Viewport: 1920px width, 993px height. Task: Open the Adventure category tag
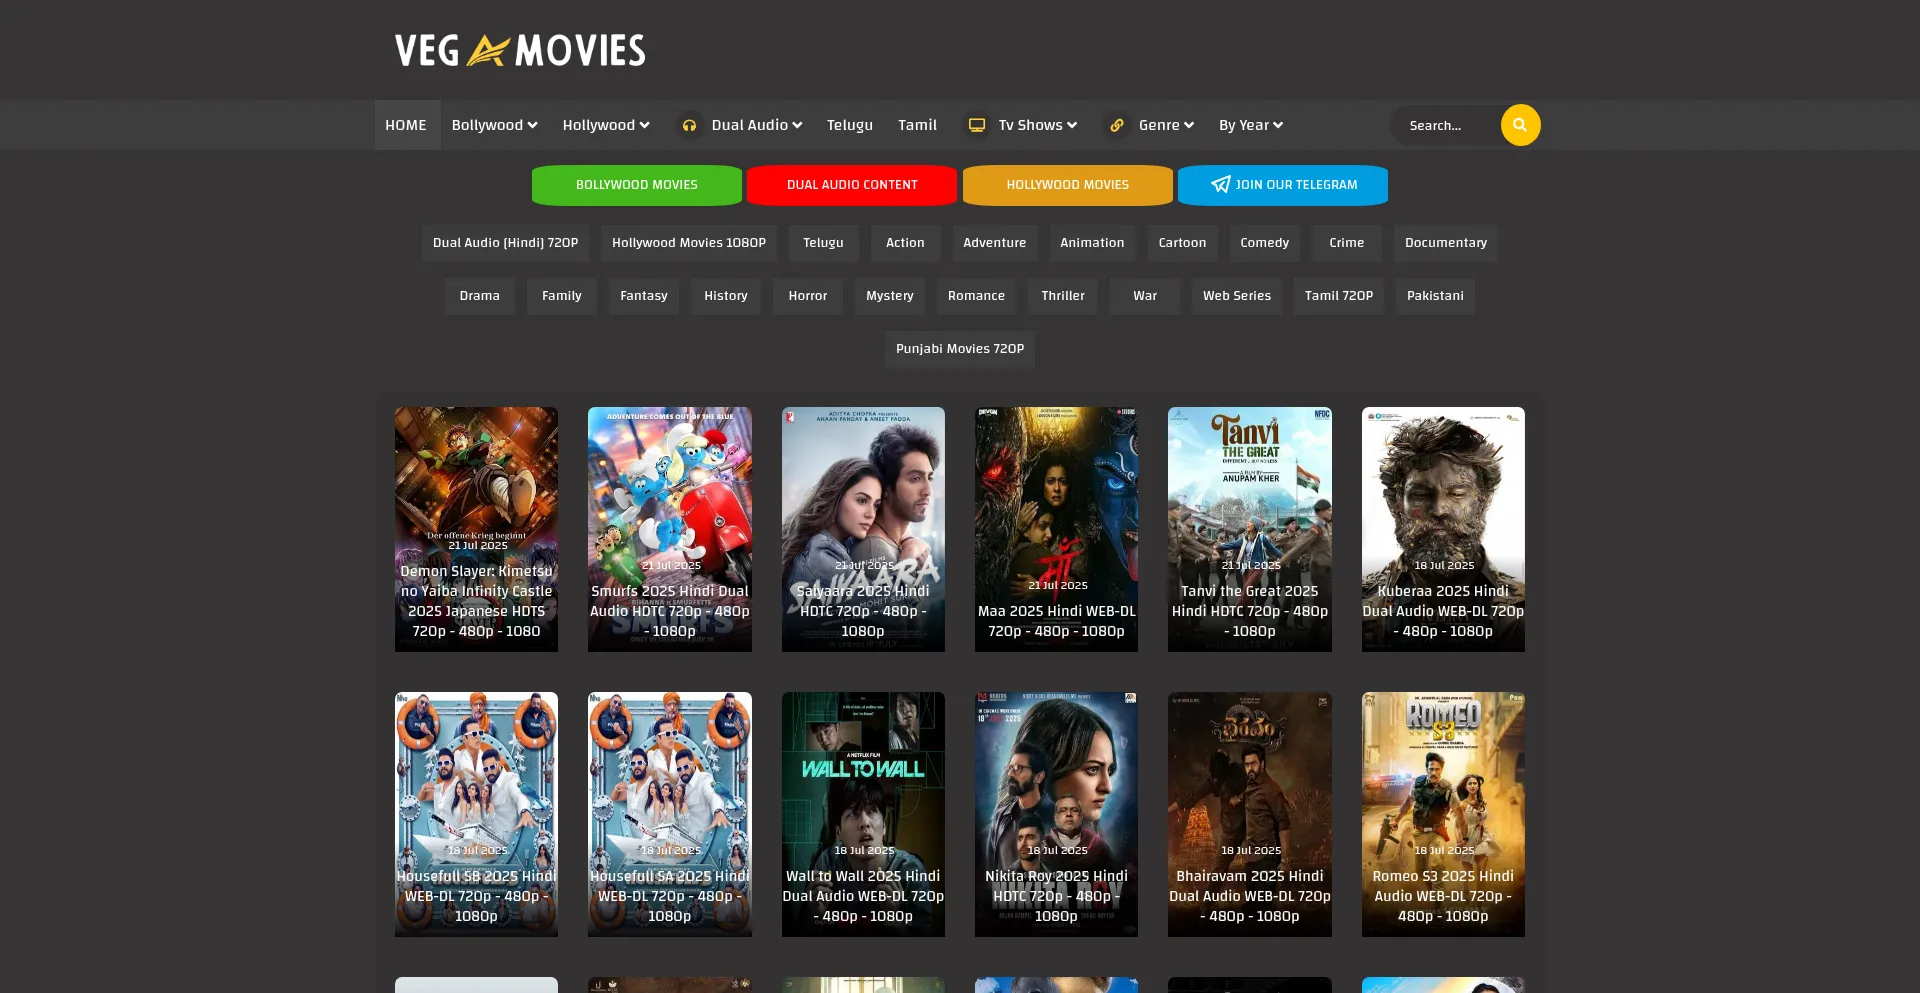point(994,243)
